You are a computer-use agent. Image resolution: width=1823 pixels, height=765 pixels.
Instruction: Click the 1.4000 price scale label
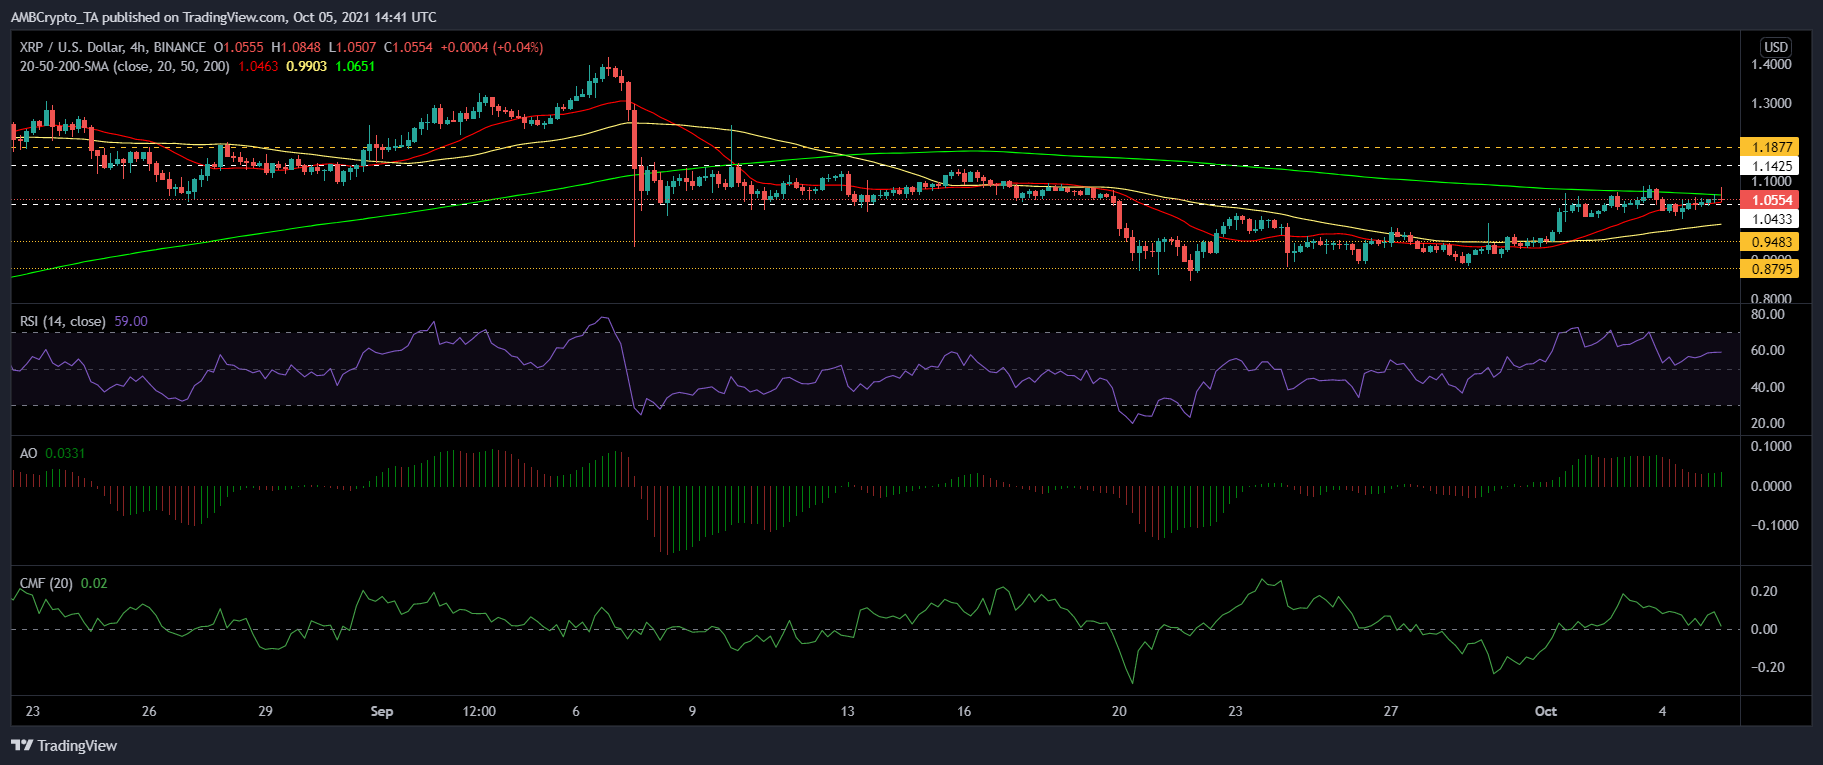click(1771, 64)
